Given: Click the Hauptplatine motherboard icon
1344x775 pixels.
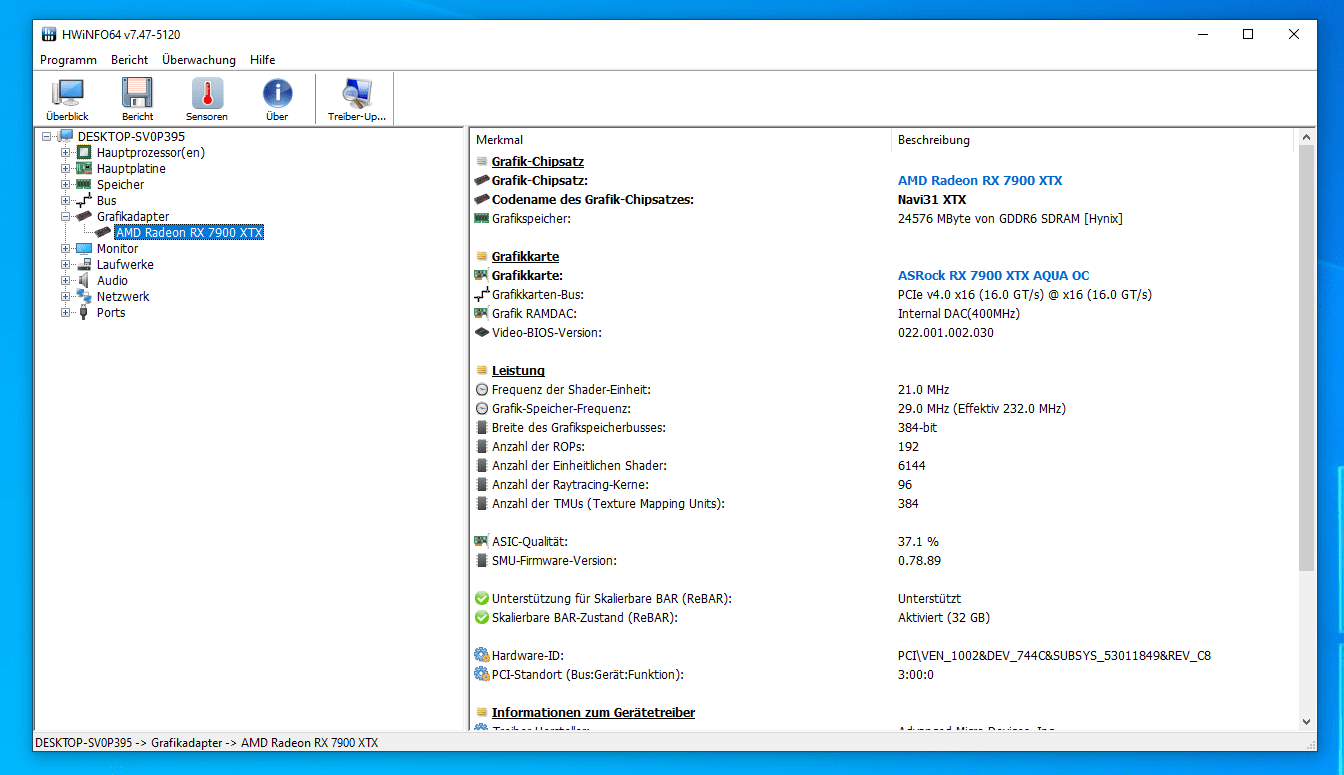Looking at the screenshot, I should coord(84,169).
